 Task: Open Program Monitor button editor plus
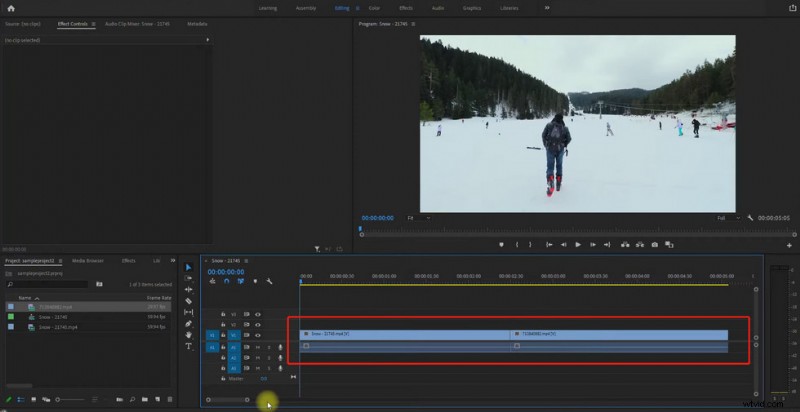point(789,245)
